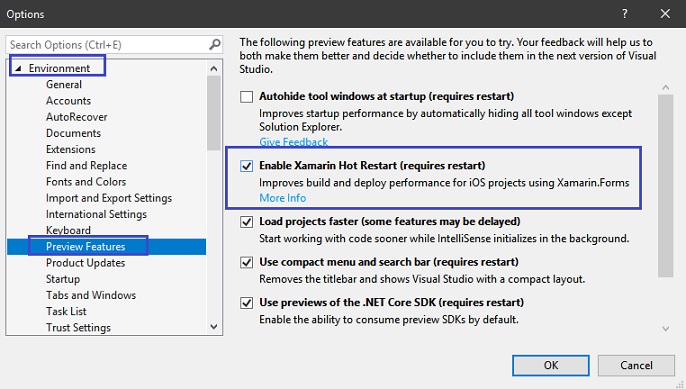This screenshot has width=686, height=389.
Task: Follow the More Info link
Action: click(x=283, y=198)
